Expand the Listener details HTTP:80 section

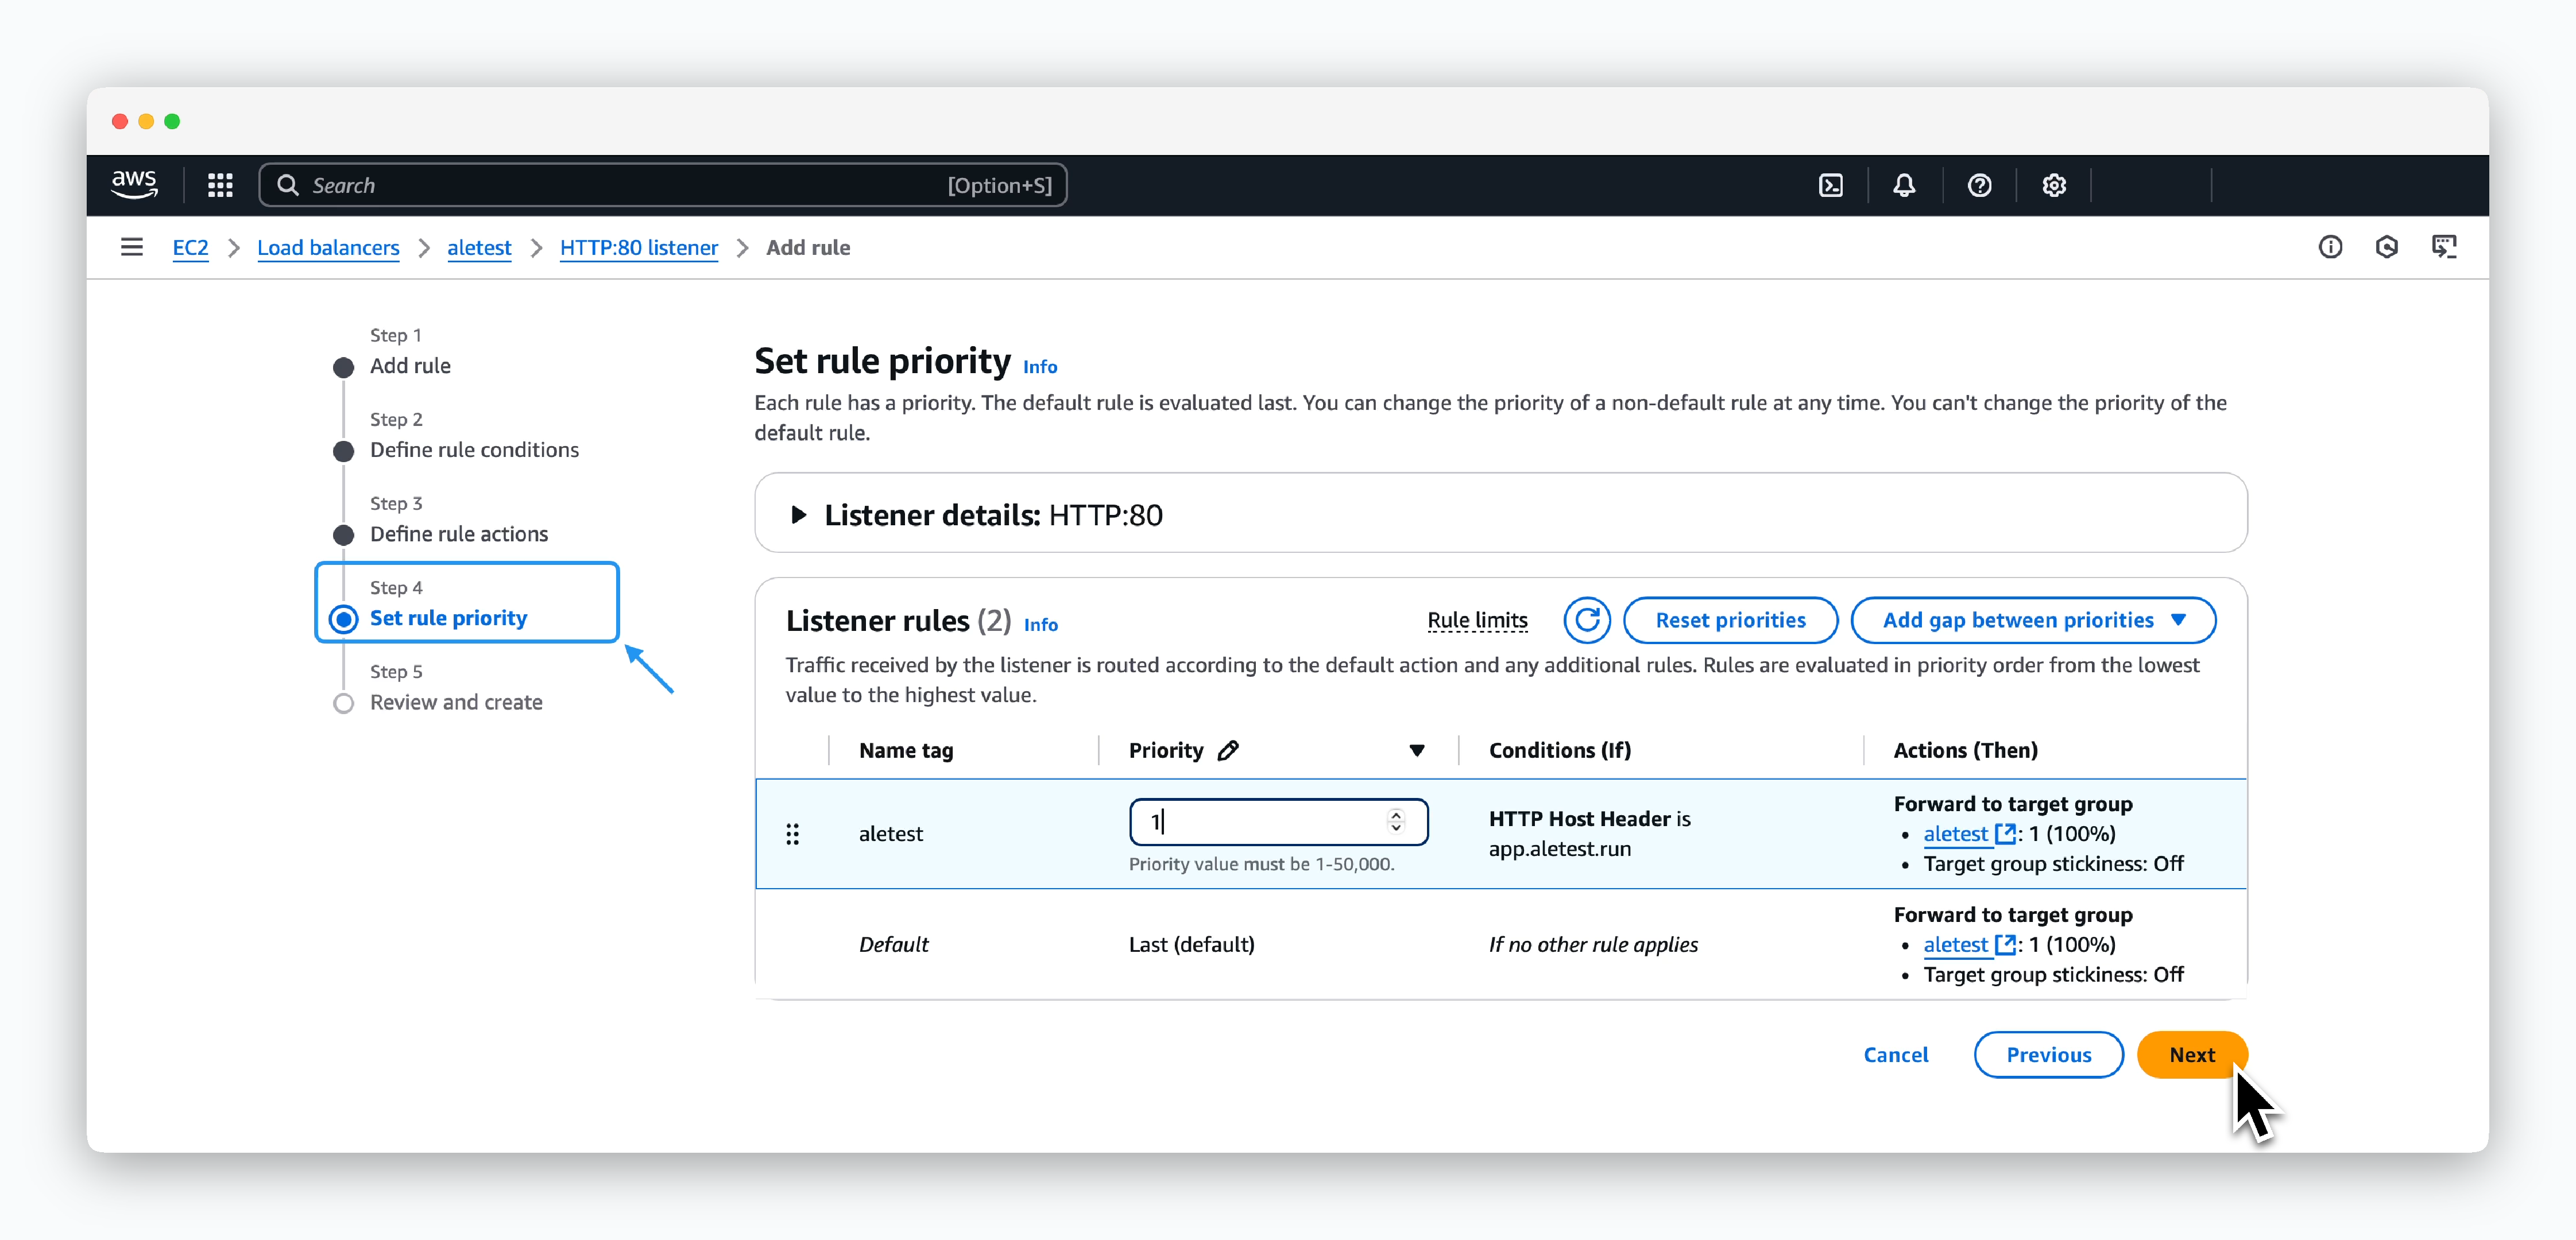tap(798, 515)
